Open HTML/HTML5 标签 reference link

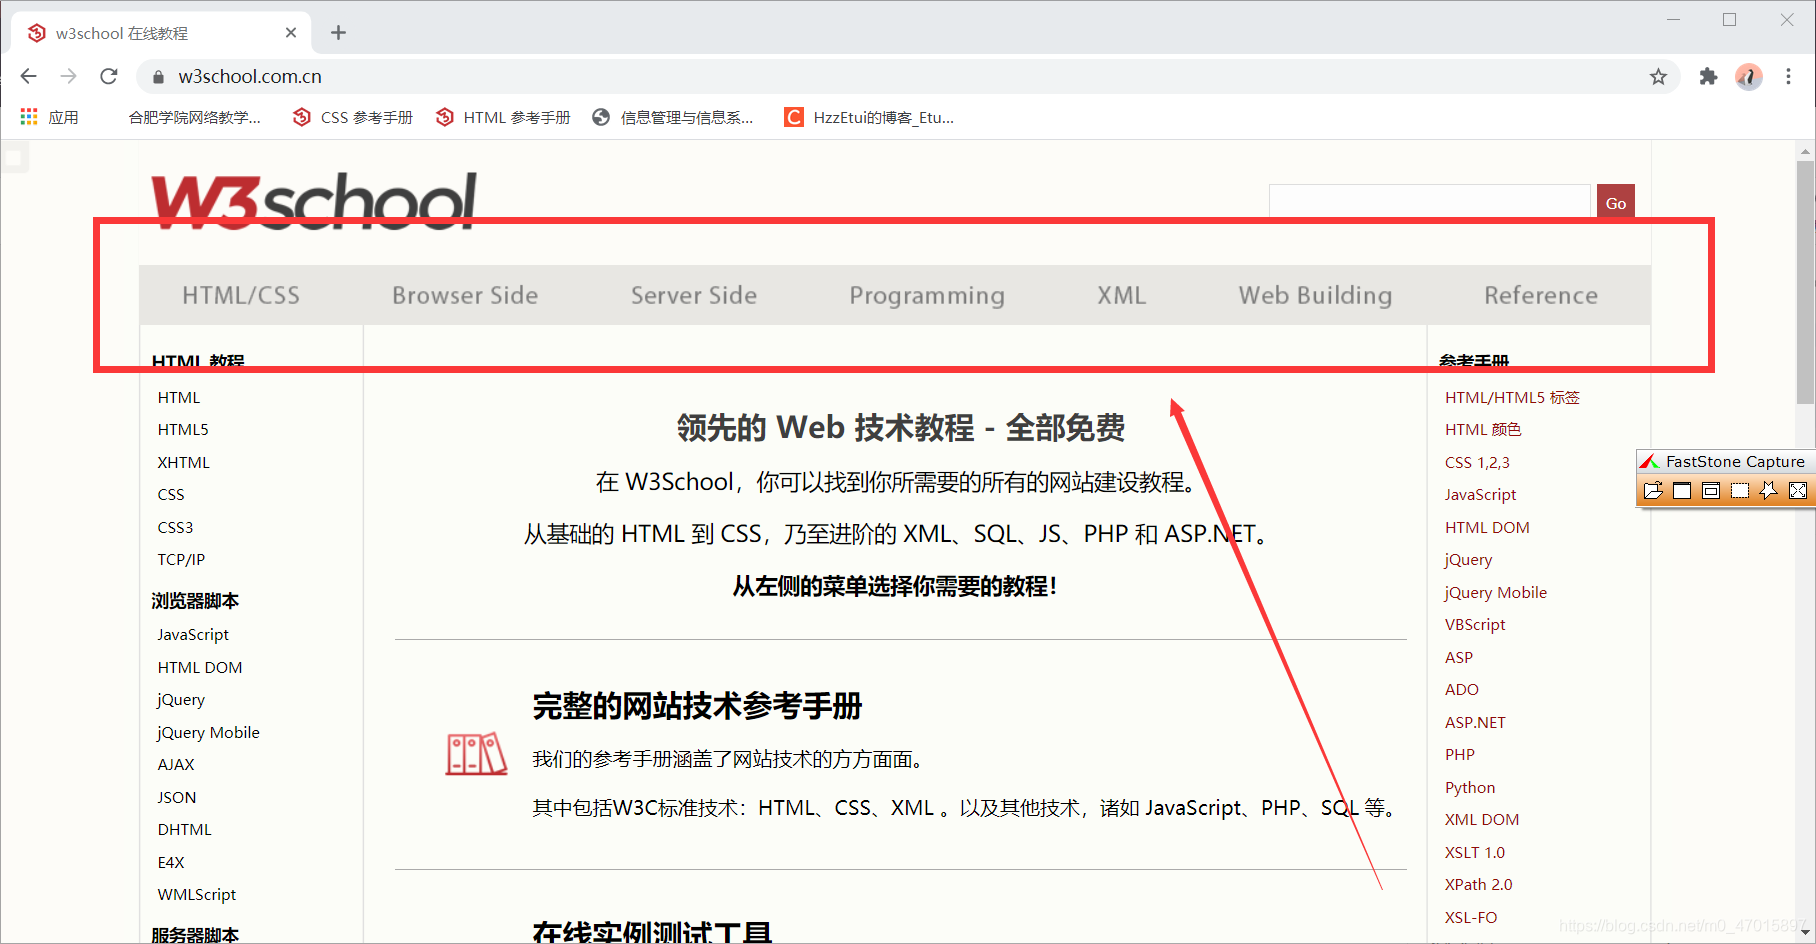tap(1512, 398)
